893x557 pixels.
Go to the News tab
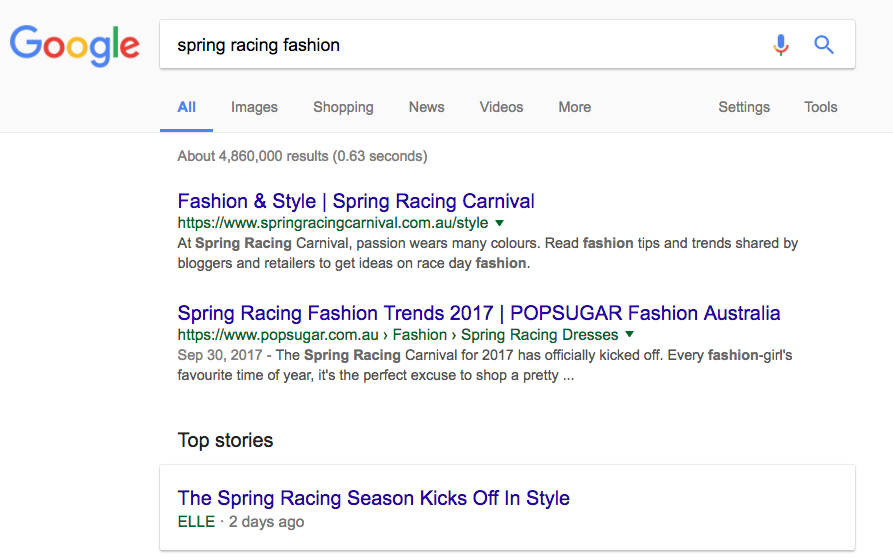pos(426,107)
